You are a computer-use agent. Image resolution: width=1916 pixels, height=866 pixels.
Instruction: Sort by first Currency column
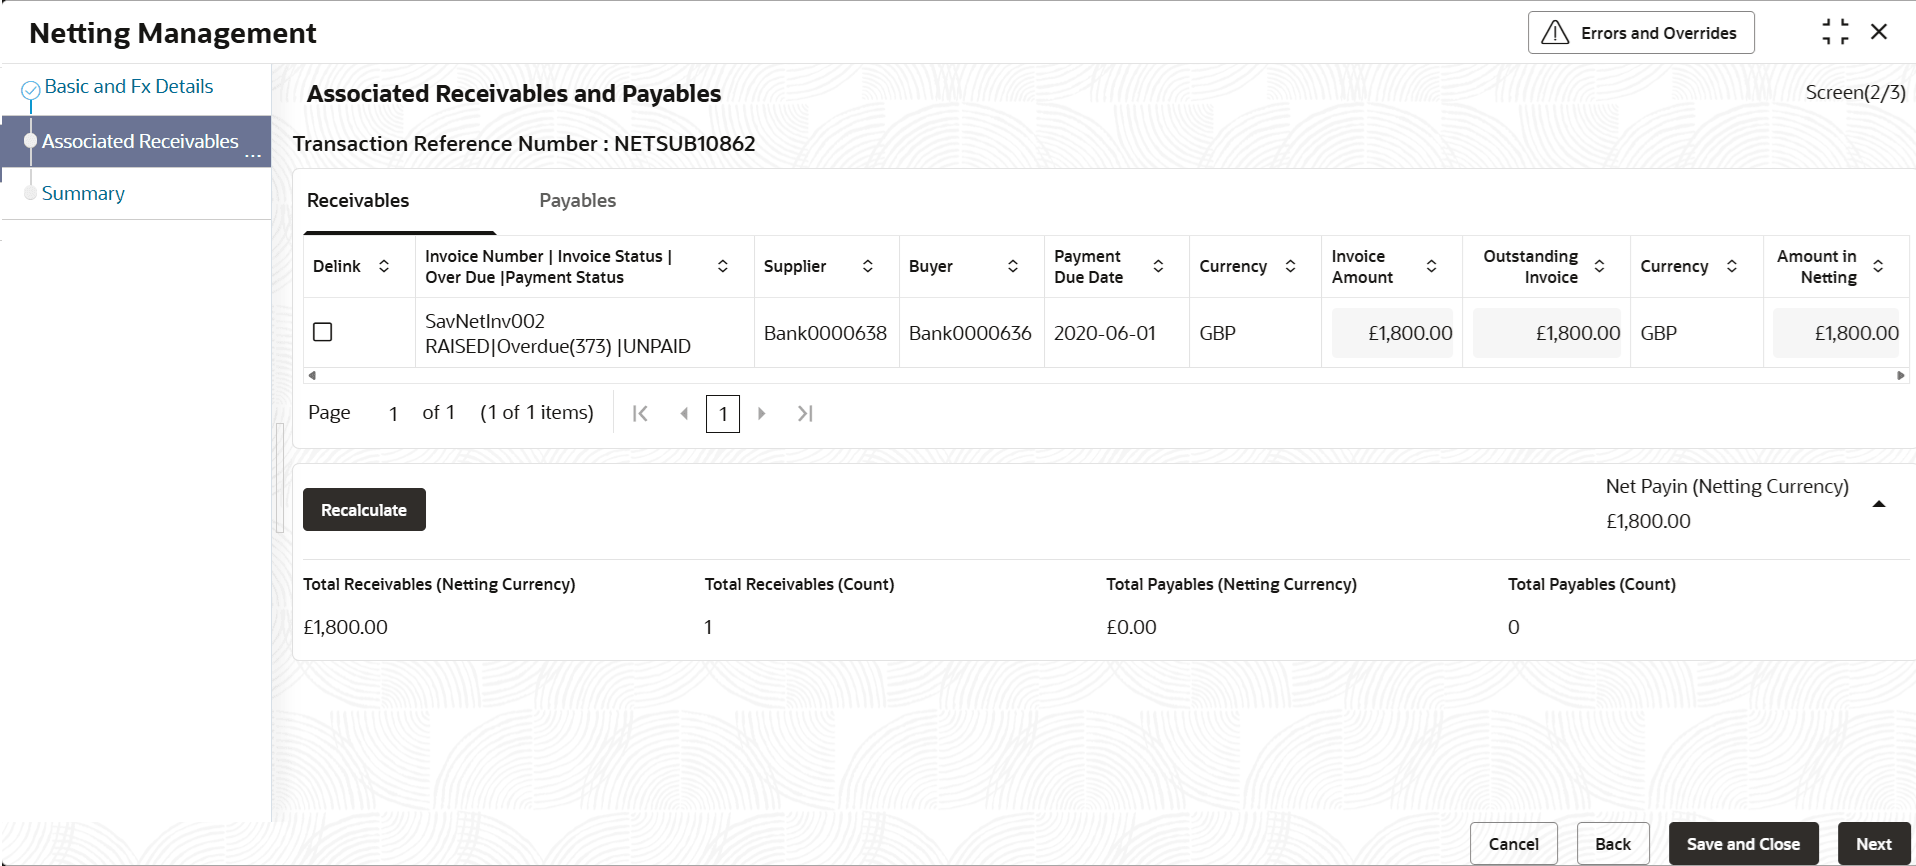point(1291,266)
